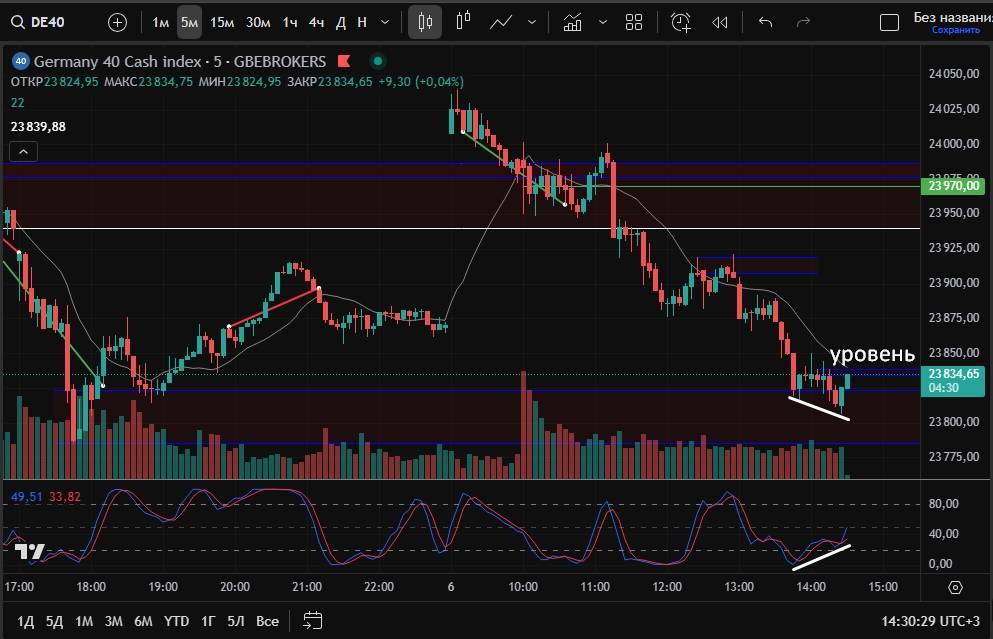Create an alert with the clock icon
Viewport: 993px width, 639px height.
[x=681, y=22]
